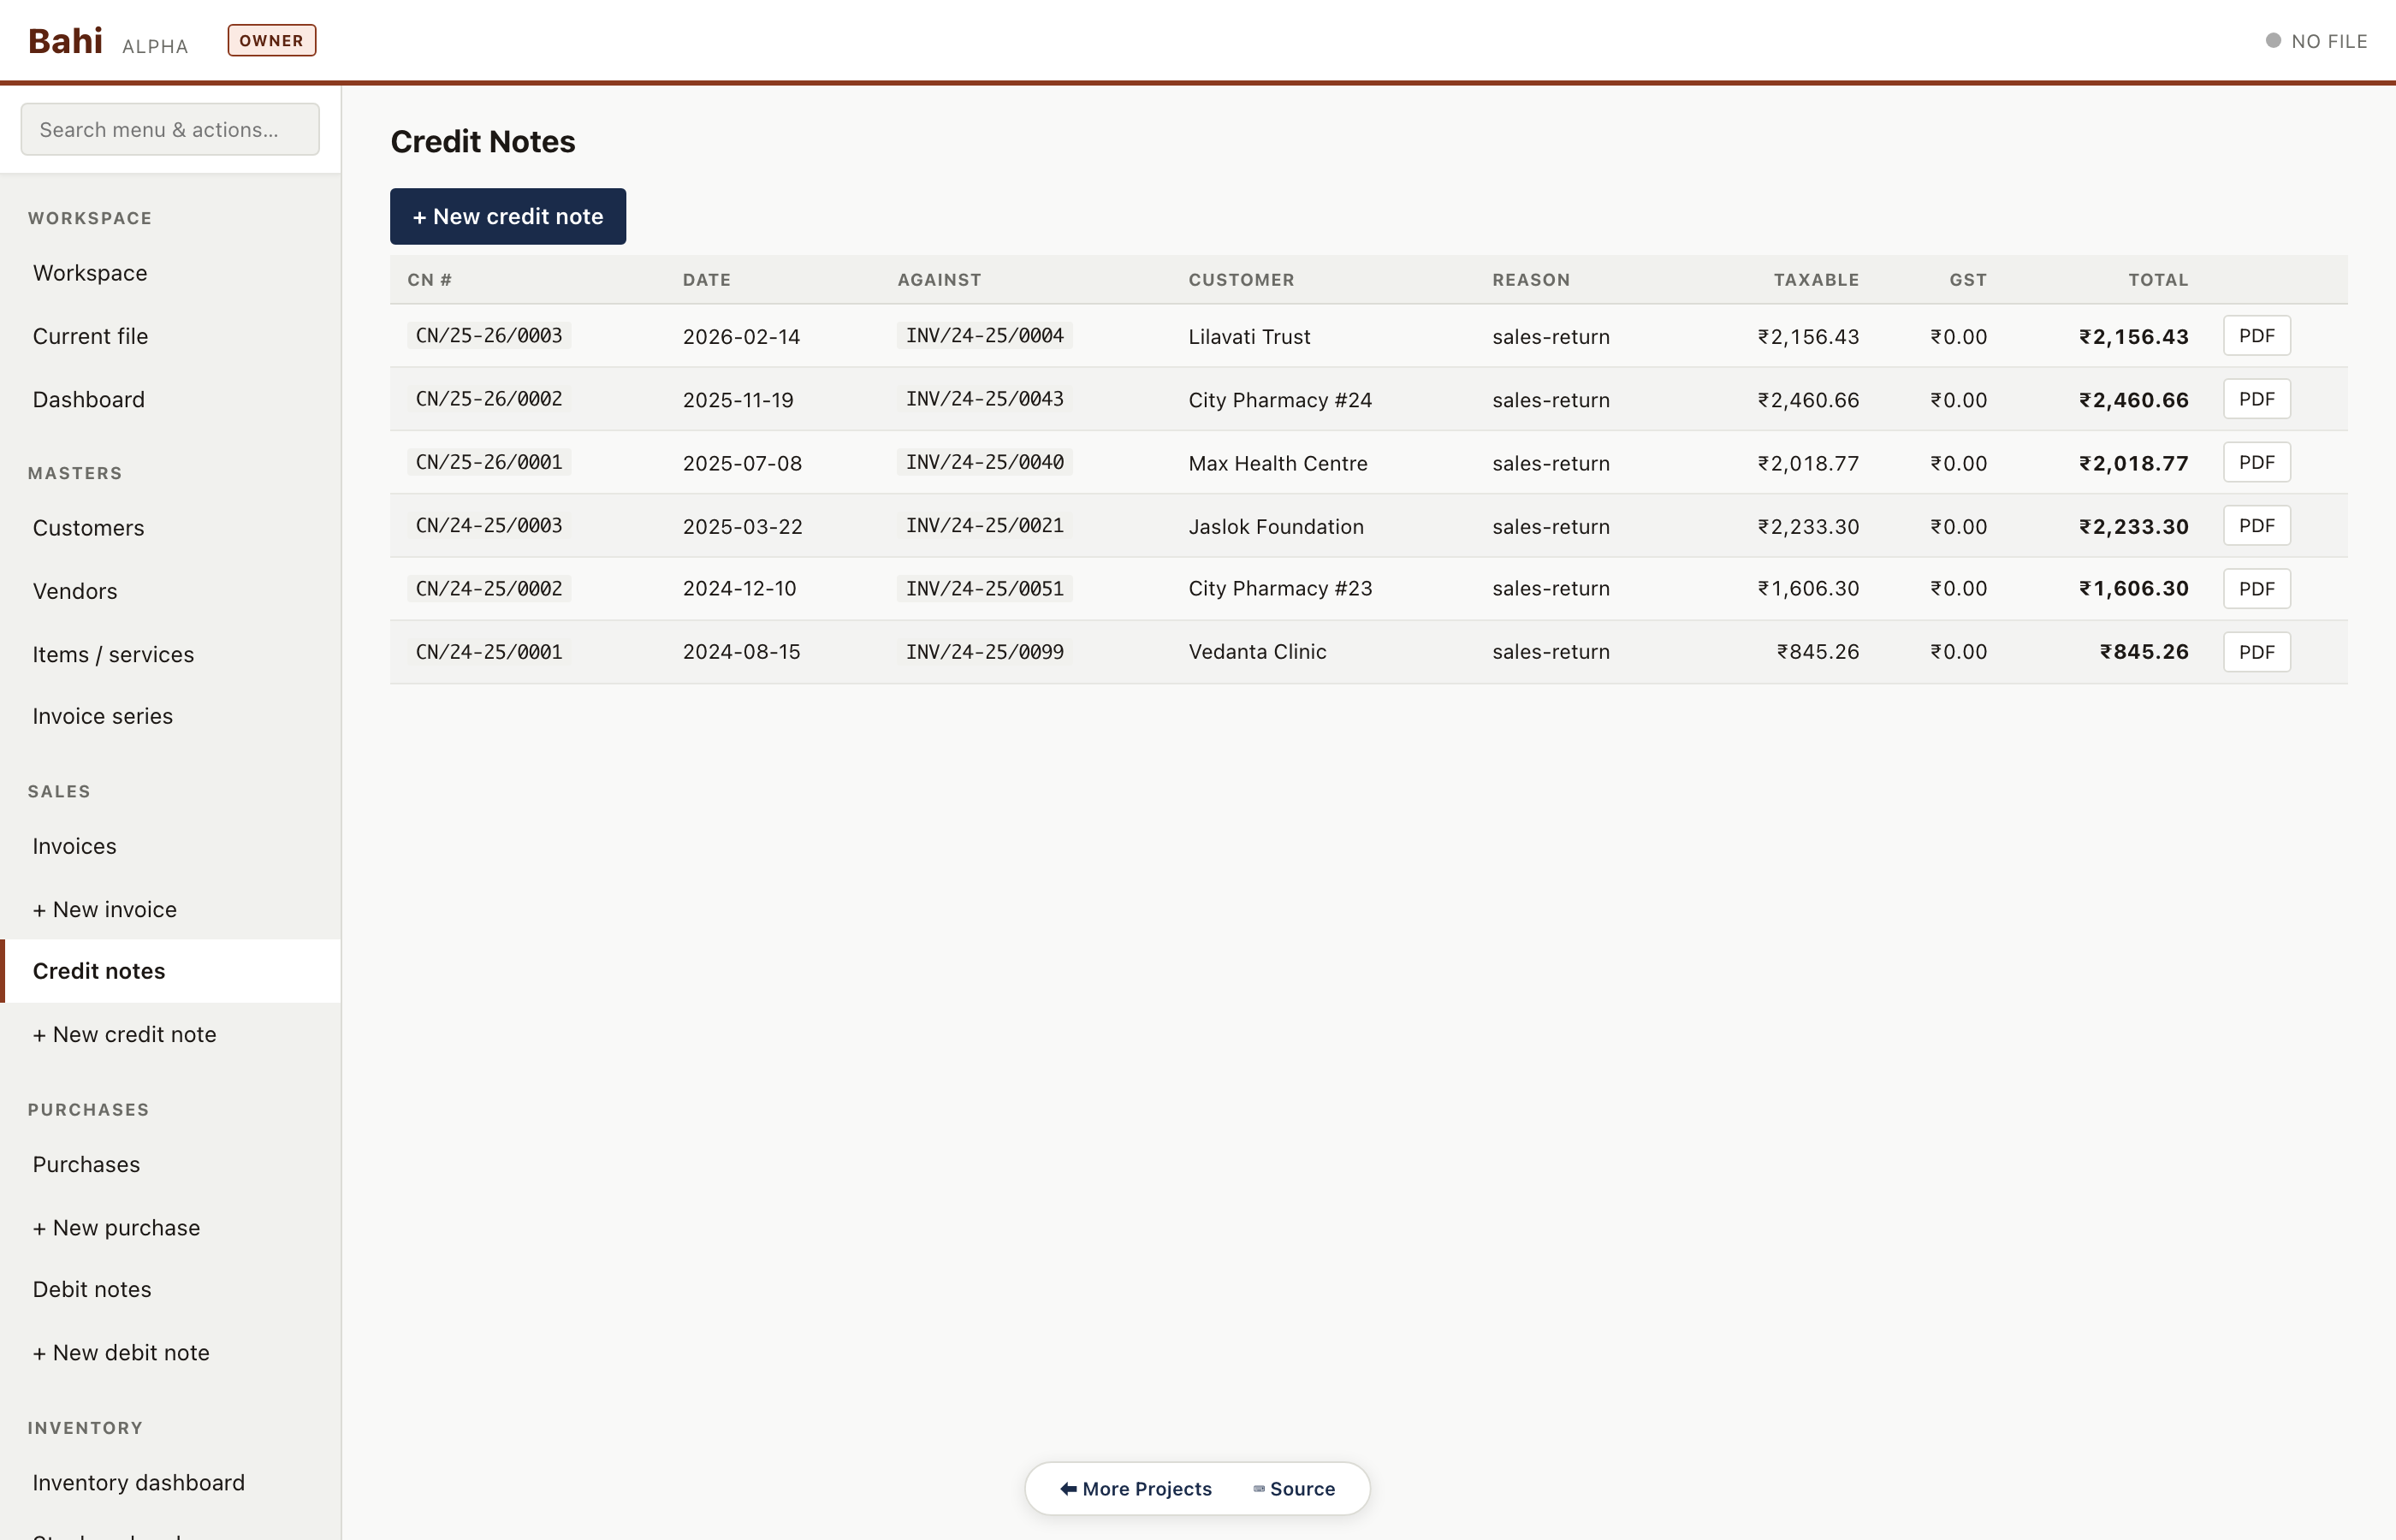Navigate to Invoices under Sales
2396x1540 pixels.
point(75,846)
